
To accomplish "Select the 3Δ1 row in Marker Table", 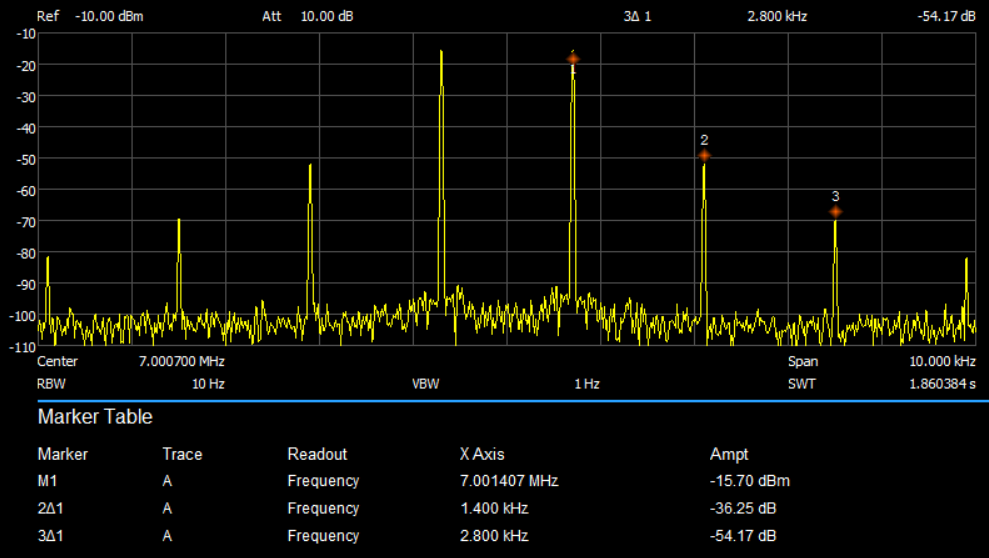I will (x=52, y=535).
